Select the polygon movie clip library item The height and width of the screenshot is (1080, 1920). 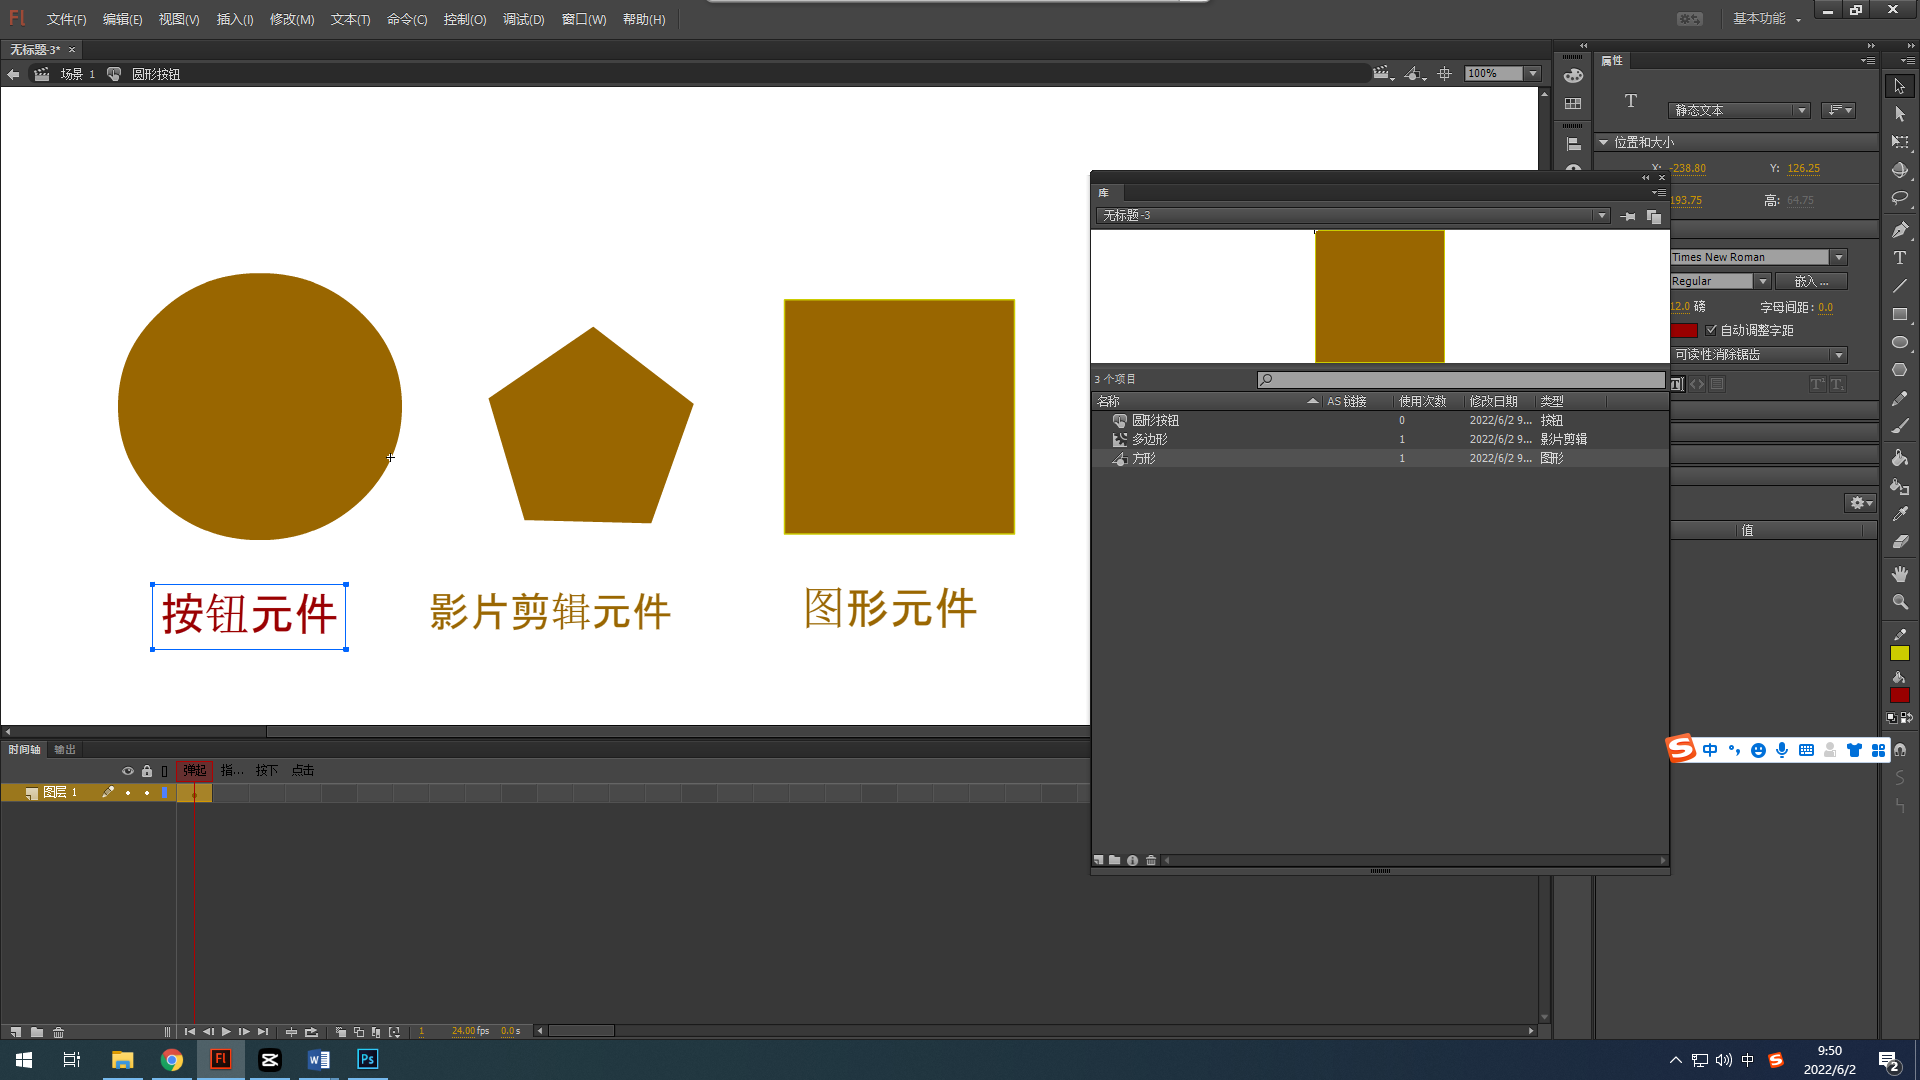pyautogui.click(x=1149, y=439)
